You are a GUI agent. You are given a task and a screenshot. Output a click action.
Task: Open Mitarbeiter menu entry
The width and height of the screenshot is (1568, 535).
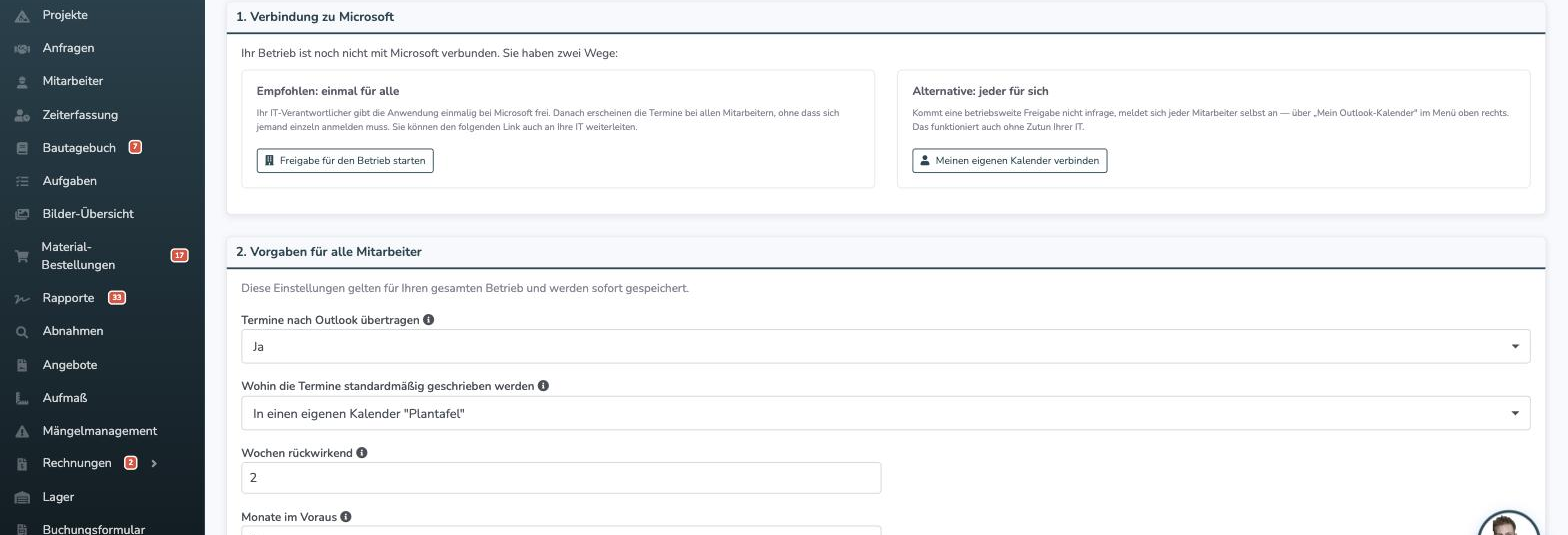(x=73, y=81)
